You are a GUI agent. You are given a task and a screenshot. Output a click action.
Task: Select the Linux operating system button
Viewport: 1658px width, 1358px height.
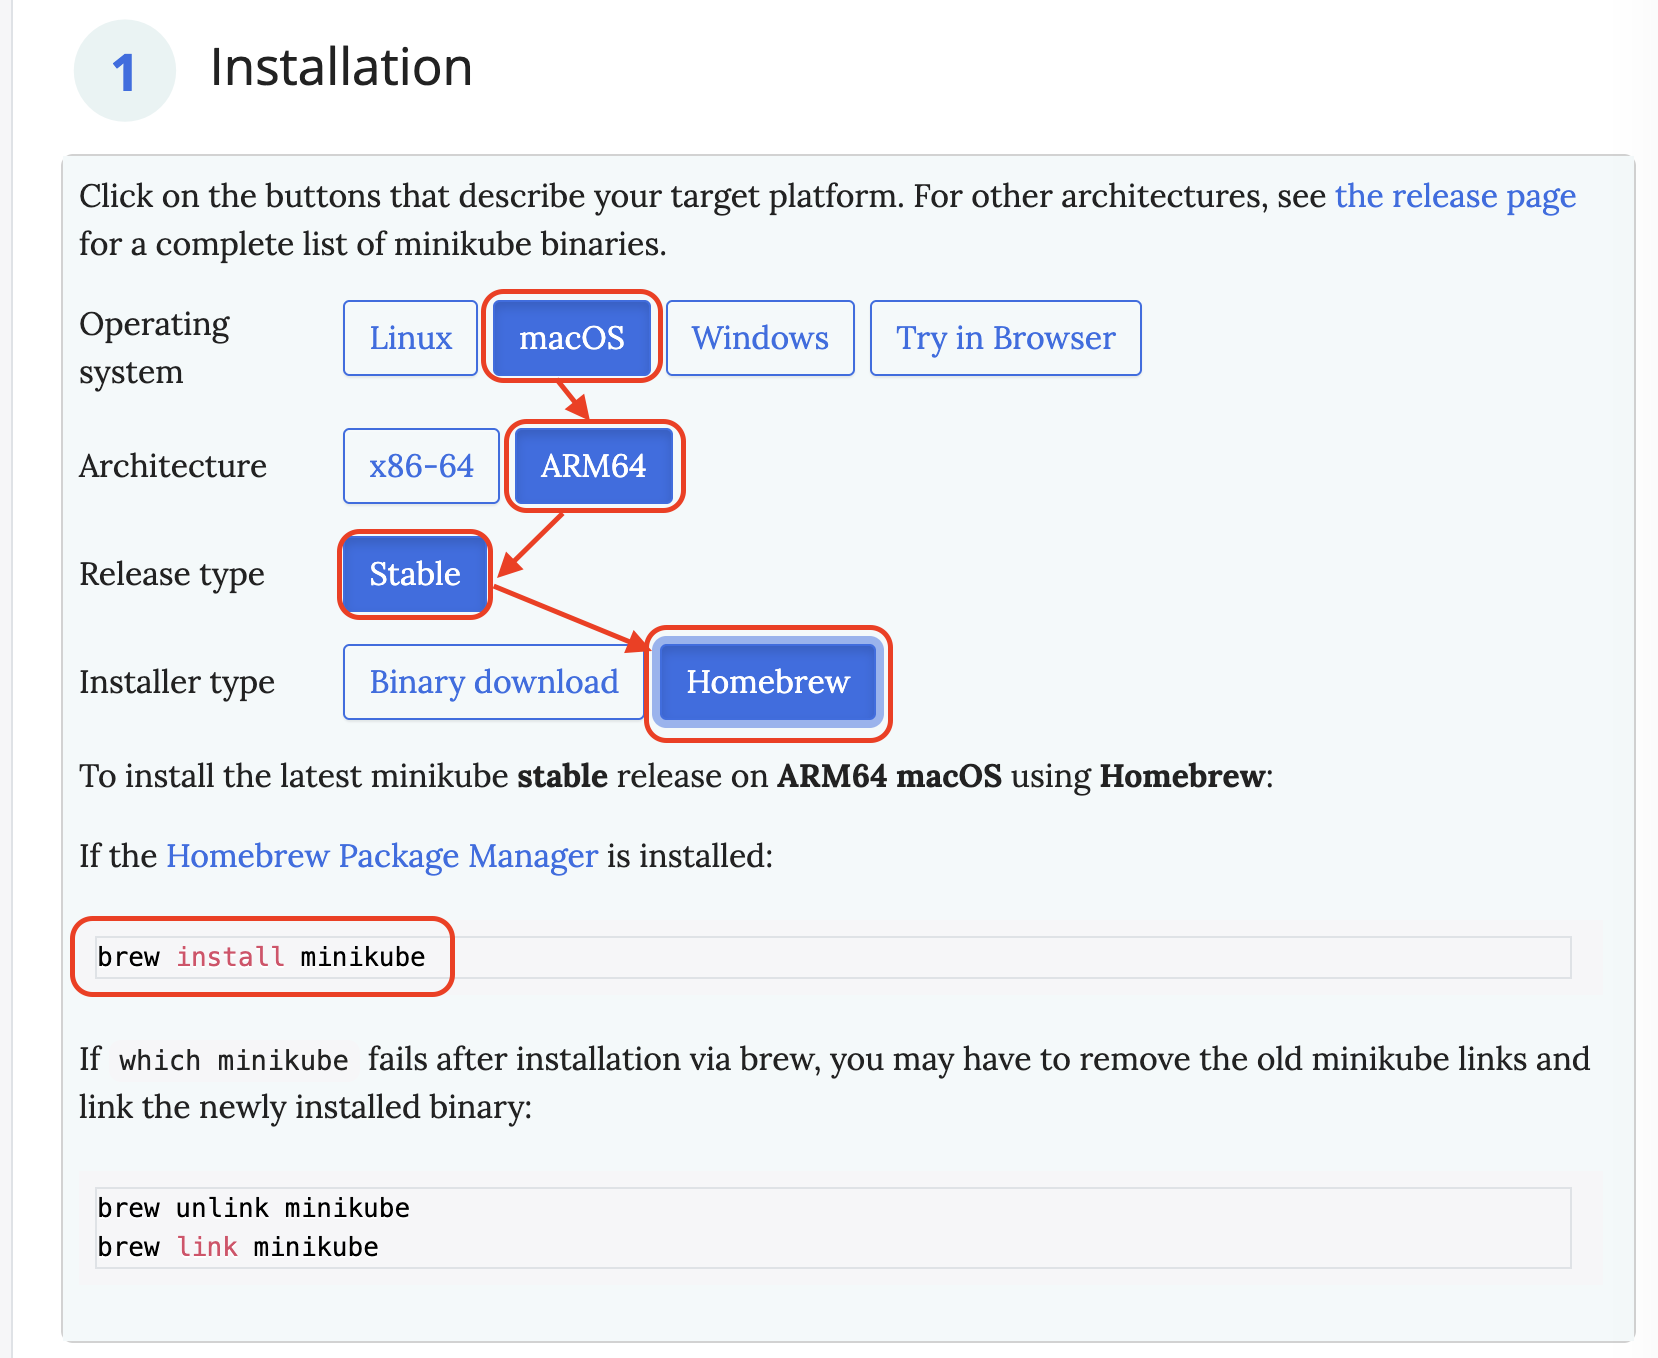[x=410, y=338]
